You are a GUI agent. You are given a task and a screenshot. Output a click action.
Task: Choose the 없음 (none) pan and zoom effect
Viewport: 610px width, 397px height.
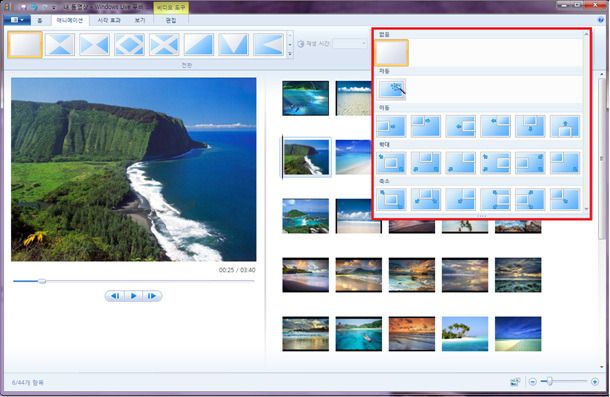(391, 53)
